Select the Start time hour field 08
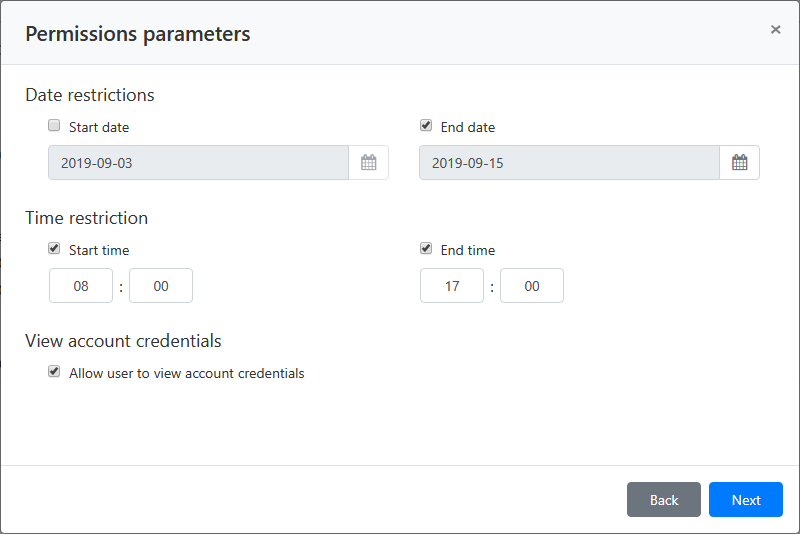 click(81, 286)
